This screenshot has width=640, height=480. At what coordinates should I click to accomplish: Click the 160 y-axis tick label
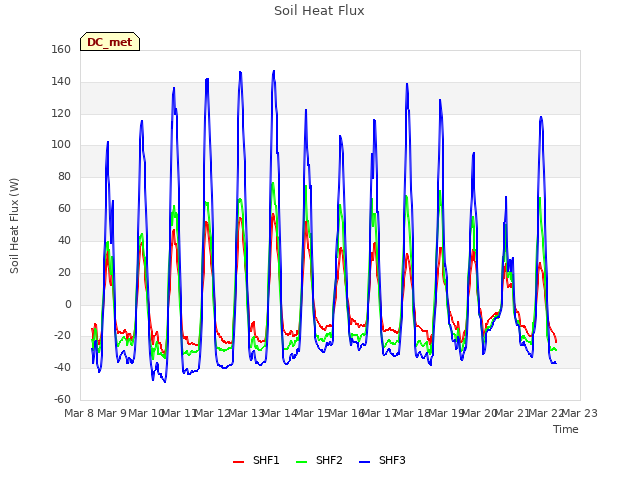pos(61,49)
